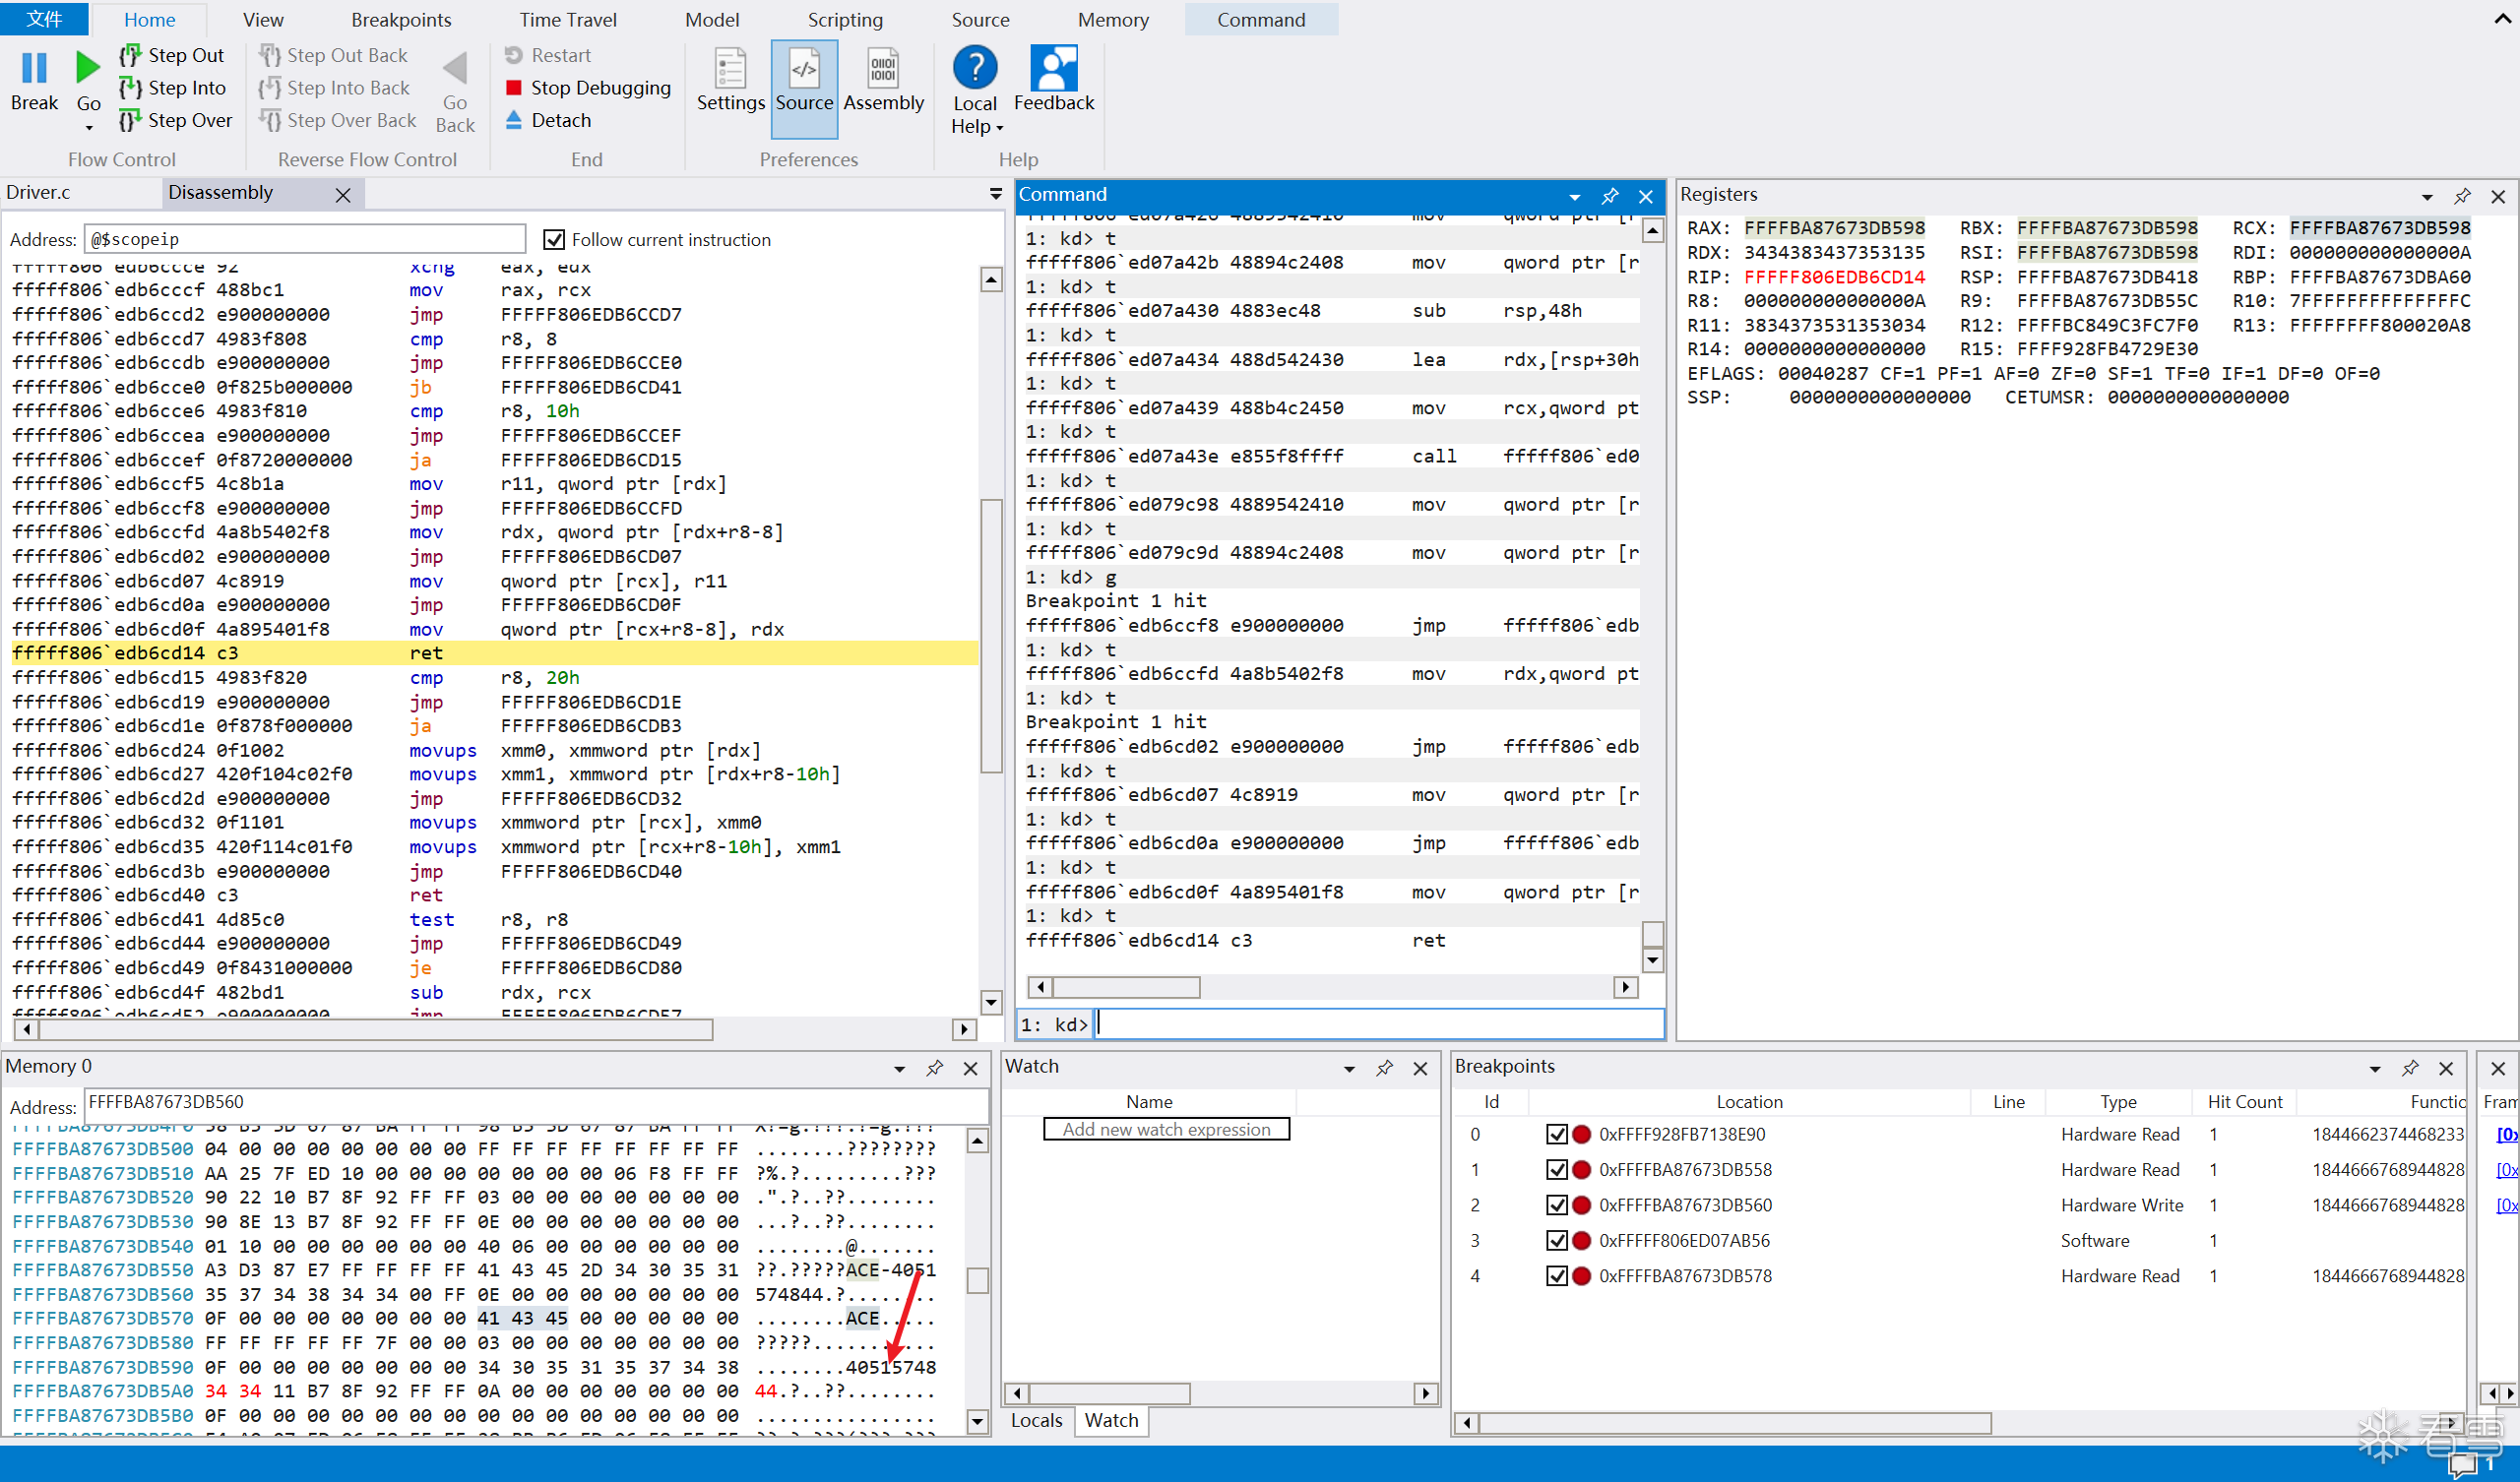
Task: Pin the Command window
Action: click(x=1610, y=196)
